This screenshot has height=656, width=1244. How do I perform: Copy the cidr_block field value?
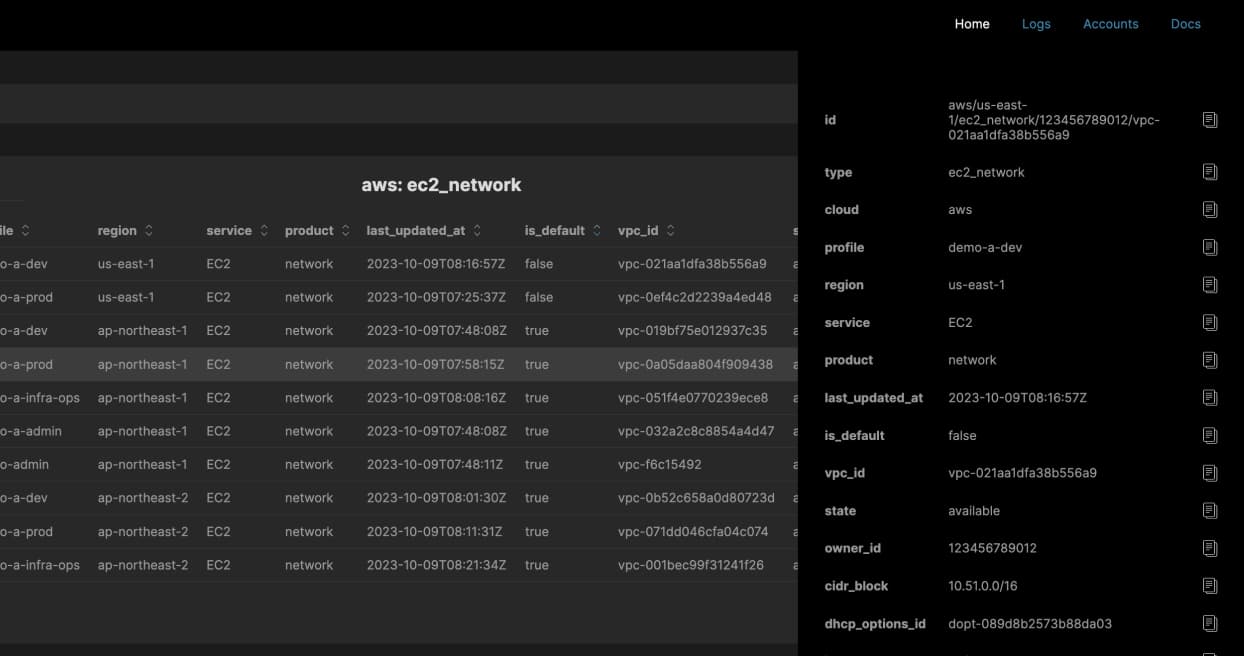[x=1209, y=586]
